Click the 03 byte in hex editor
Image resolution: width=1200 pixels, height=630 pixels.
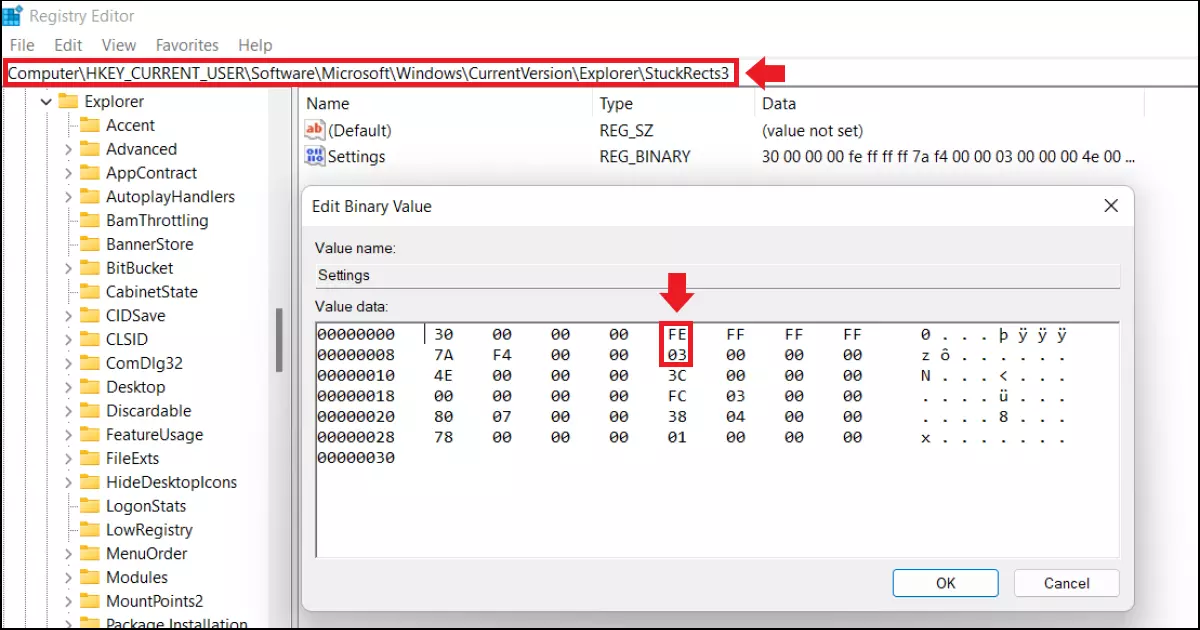coord(677,354)
